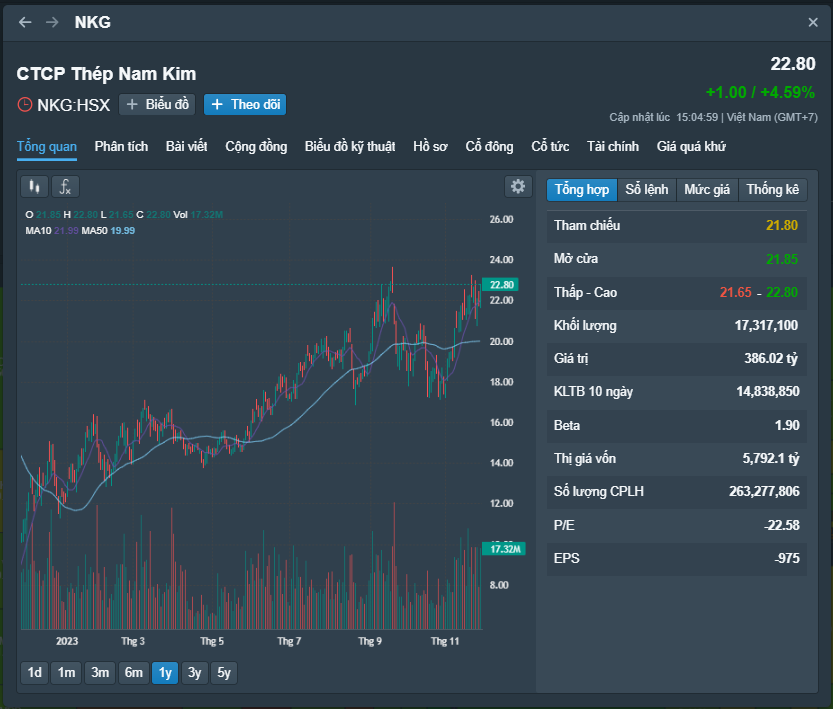Click the Số lượng CPLH value 263,277,806

[x=764, y=491]
